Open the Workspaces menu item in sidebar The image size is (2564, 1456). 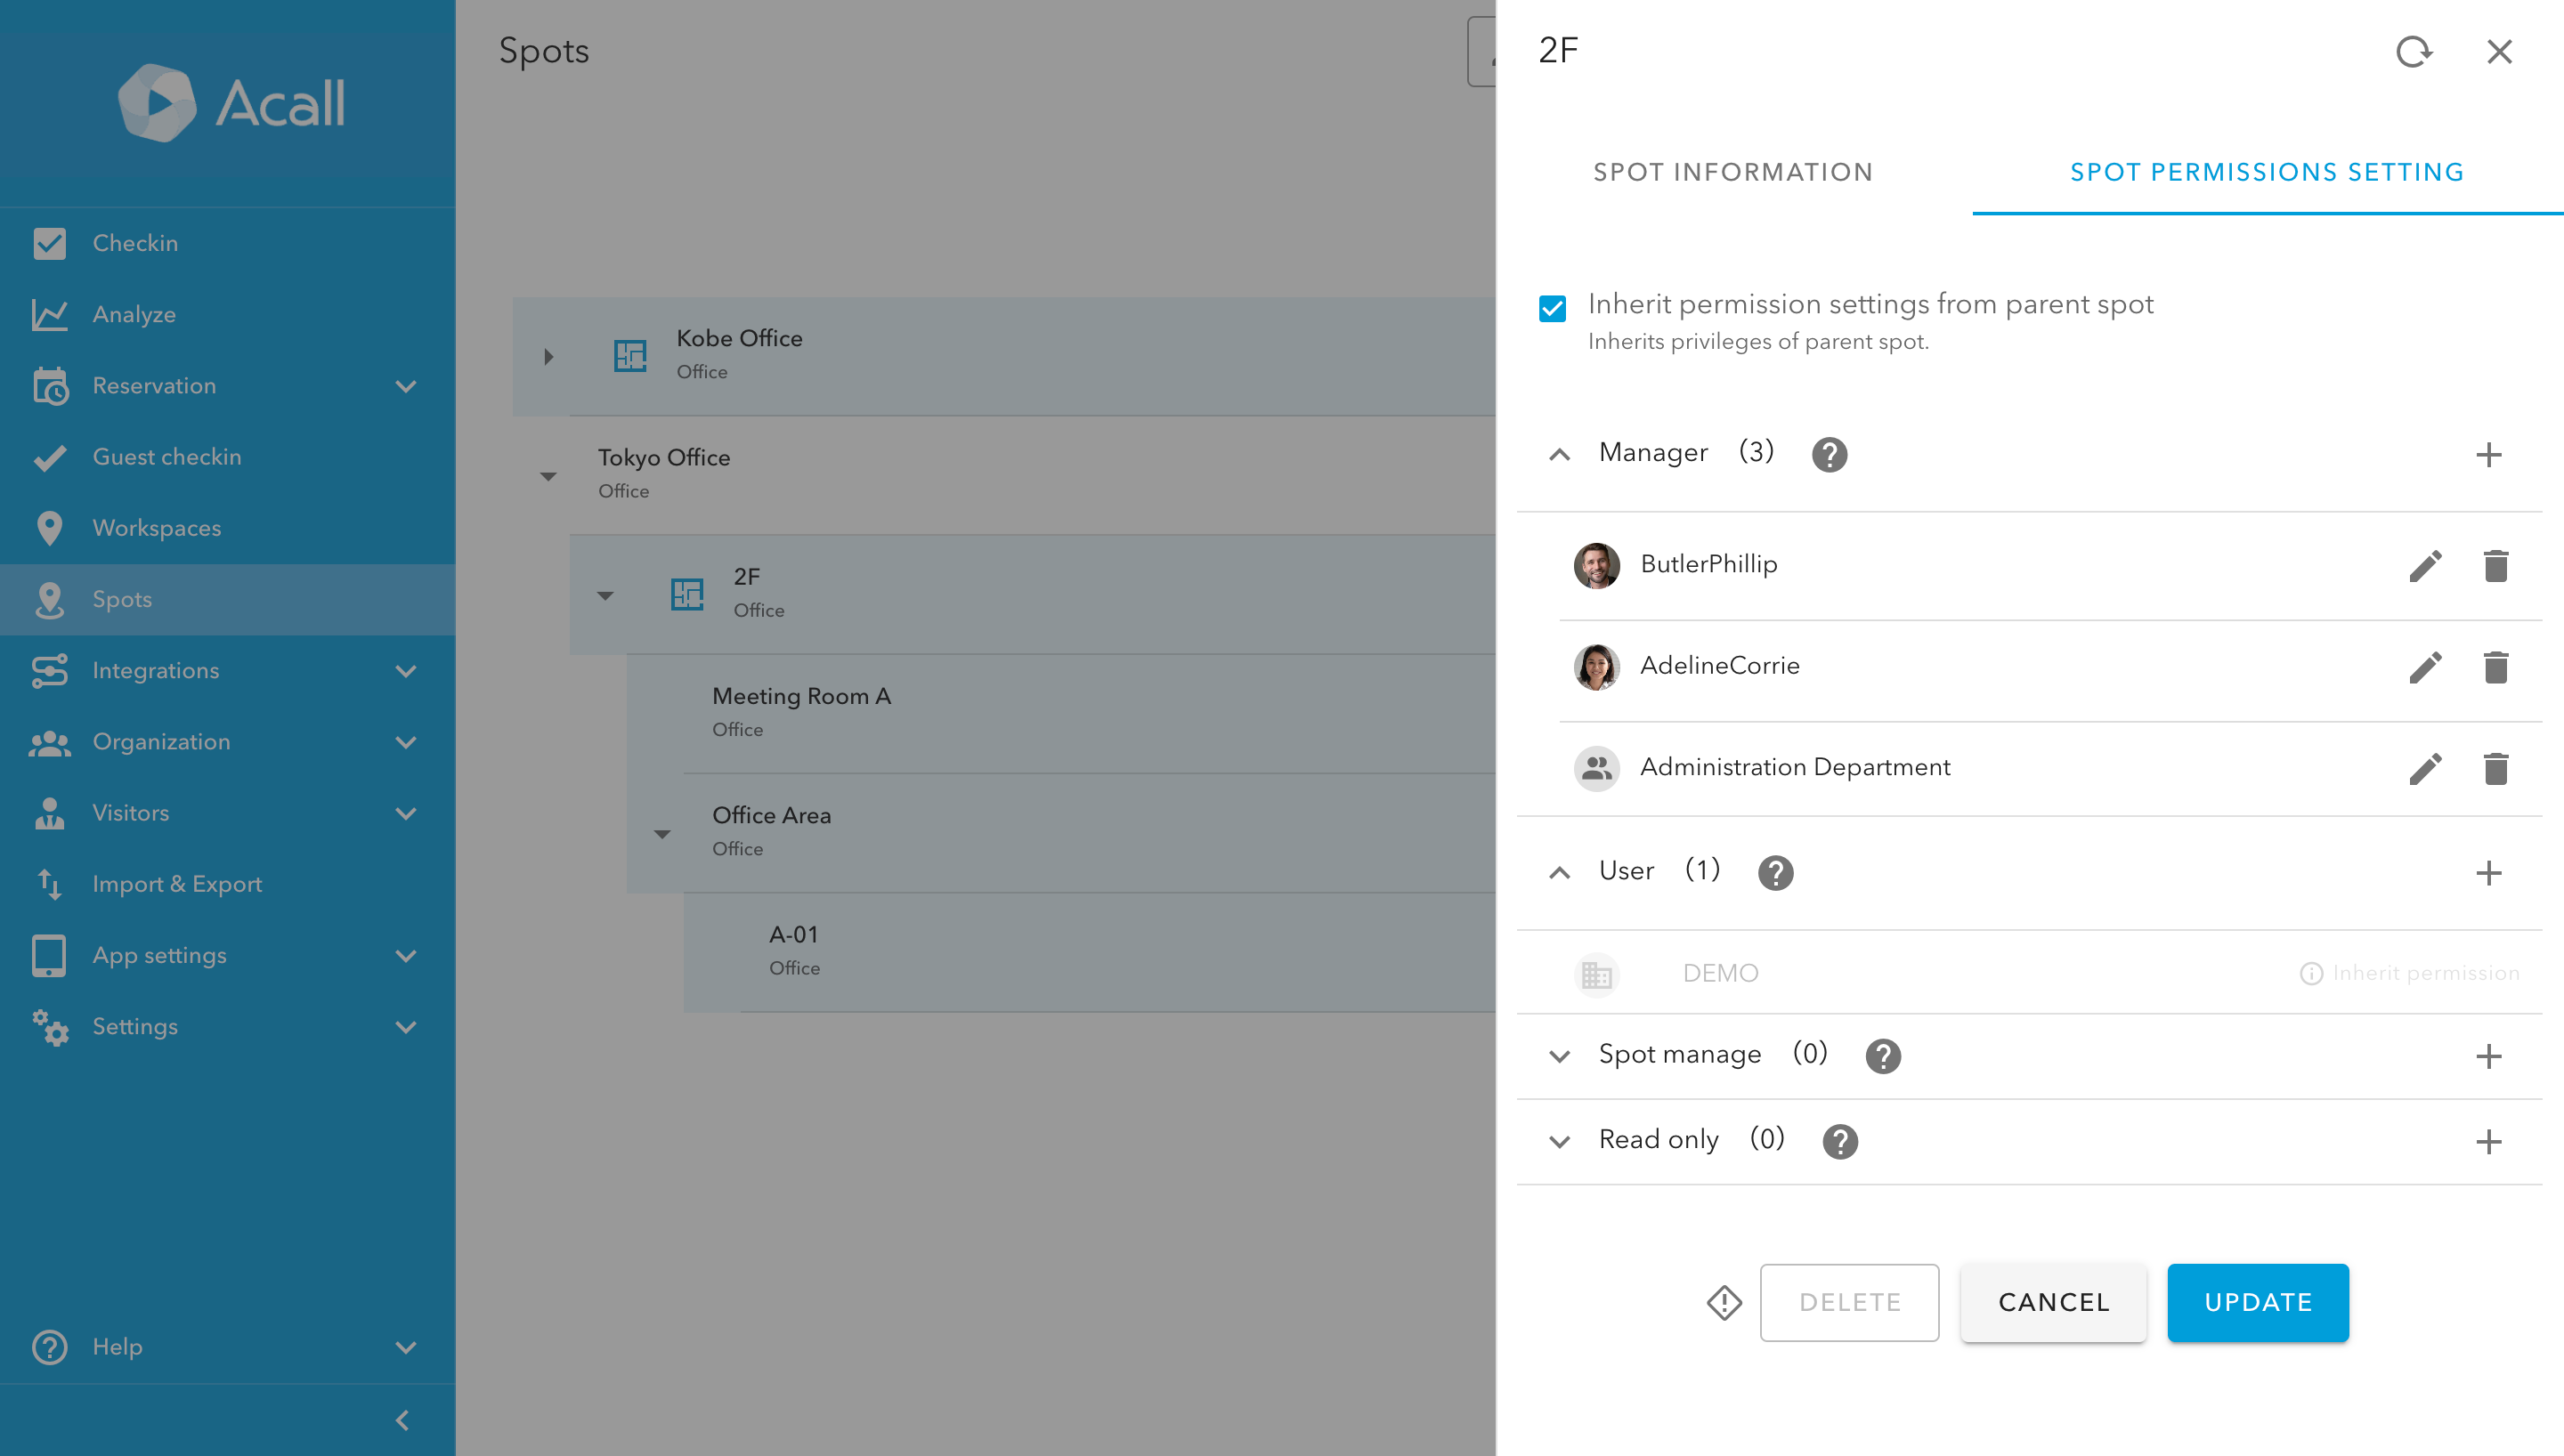(x=156, y=528)
